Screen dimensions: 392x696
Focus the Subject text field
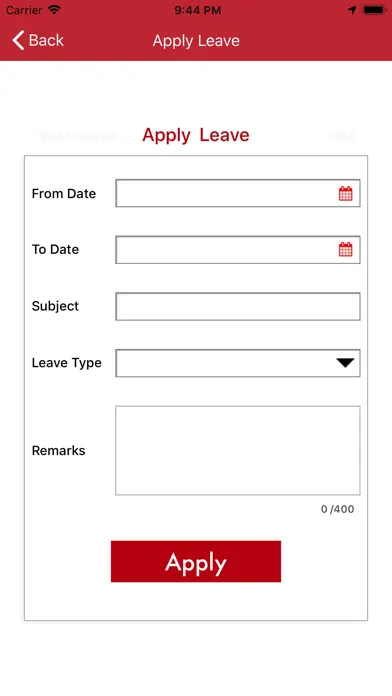[x=238, y=306]
